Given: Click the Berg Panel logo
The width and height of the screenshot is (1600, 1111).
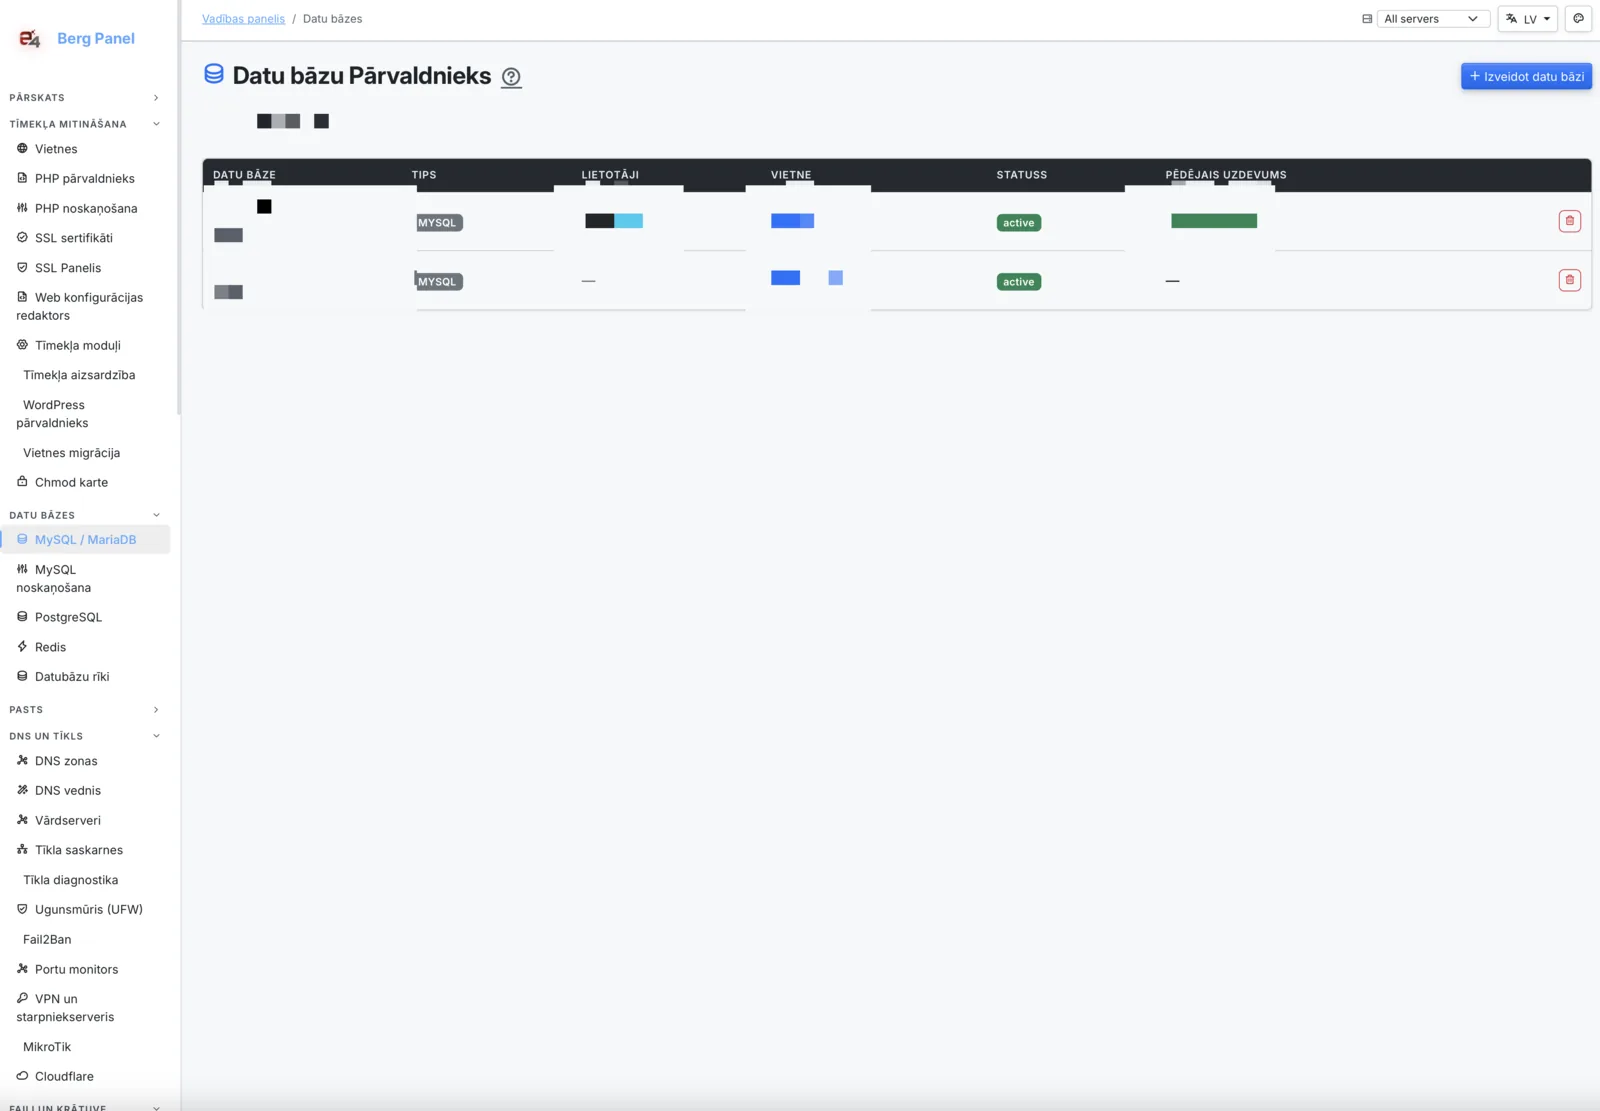Looking at the screenshot, I should coord(76,38).
